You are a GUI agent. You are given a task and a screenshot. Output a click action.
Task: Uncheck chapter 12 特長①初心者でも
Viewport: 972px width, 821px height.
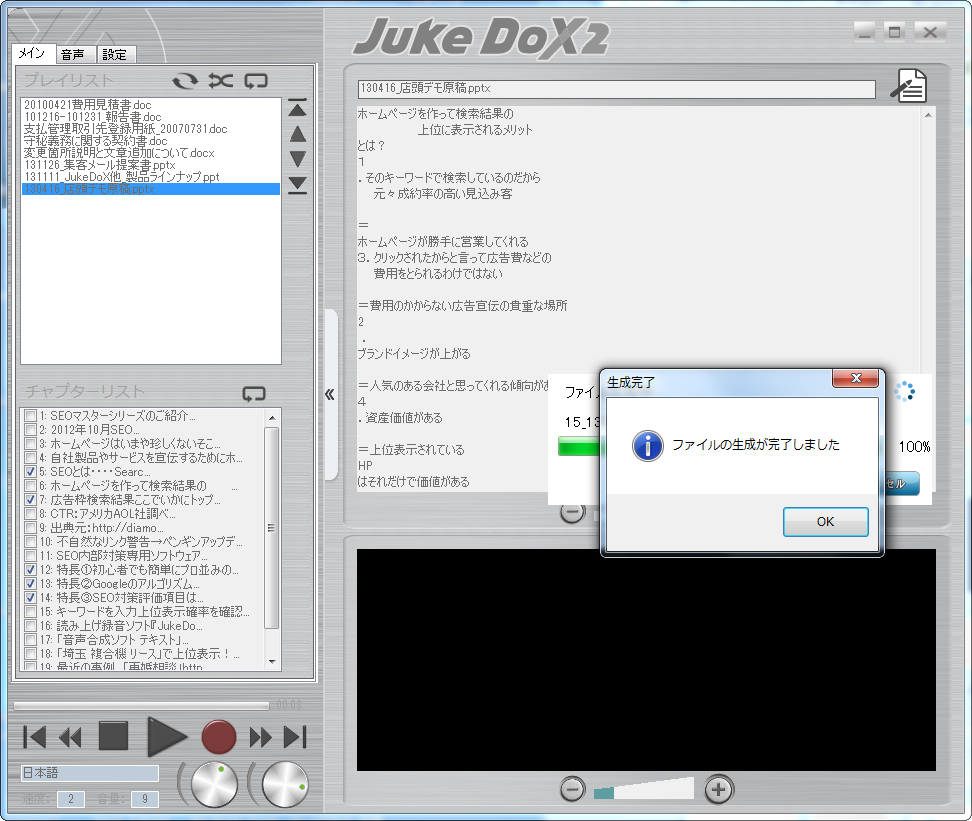pos(30,569)
